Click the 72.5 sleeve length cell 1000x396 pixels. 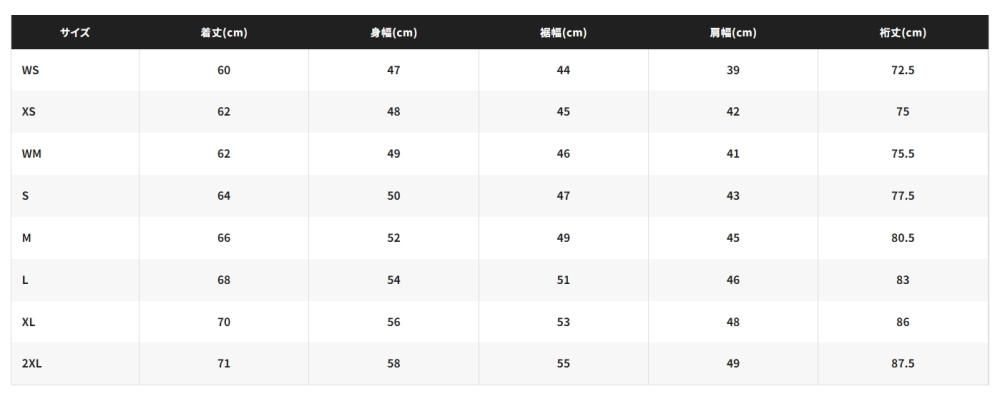pyautogui.click(x=903, y=70)
